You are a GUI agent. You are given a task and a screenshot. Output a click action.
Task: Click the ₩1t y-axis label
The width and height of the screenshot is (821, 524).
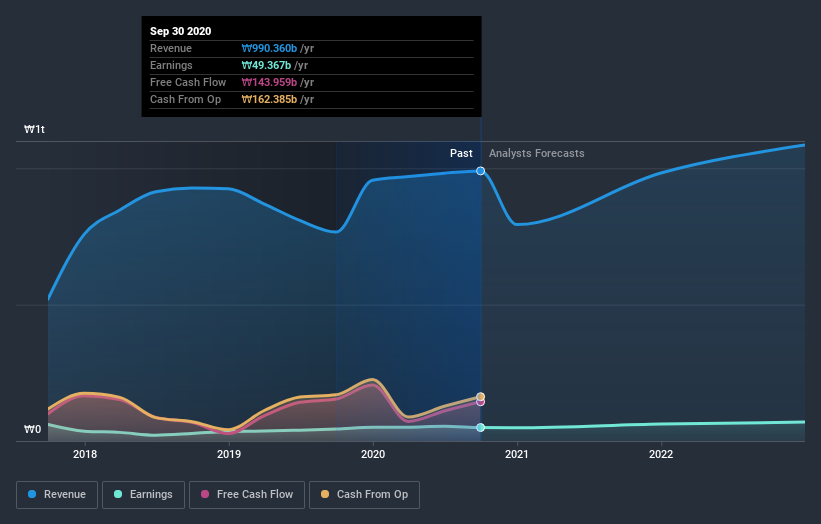pos(35,129)
